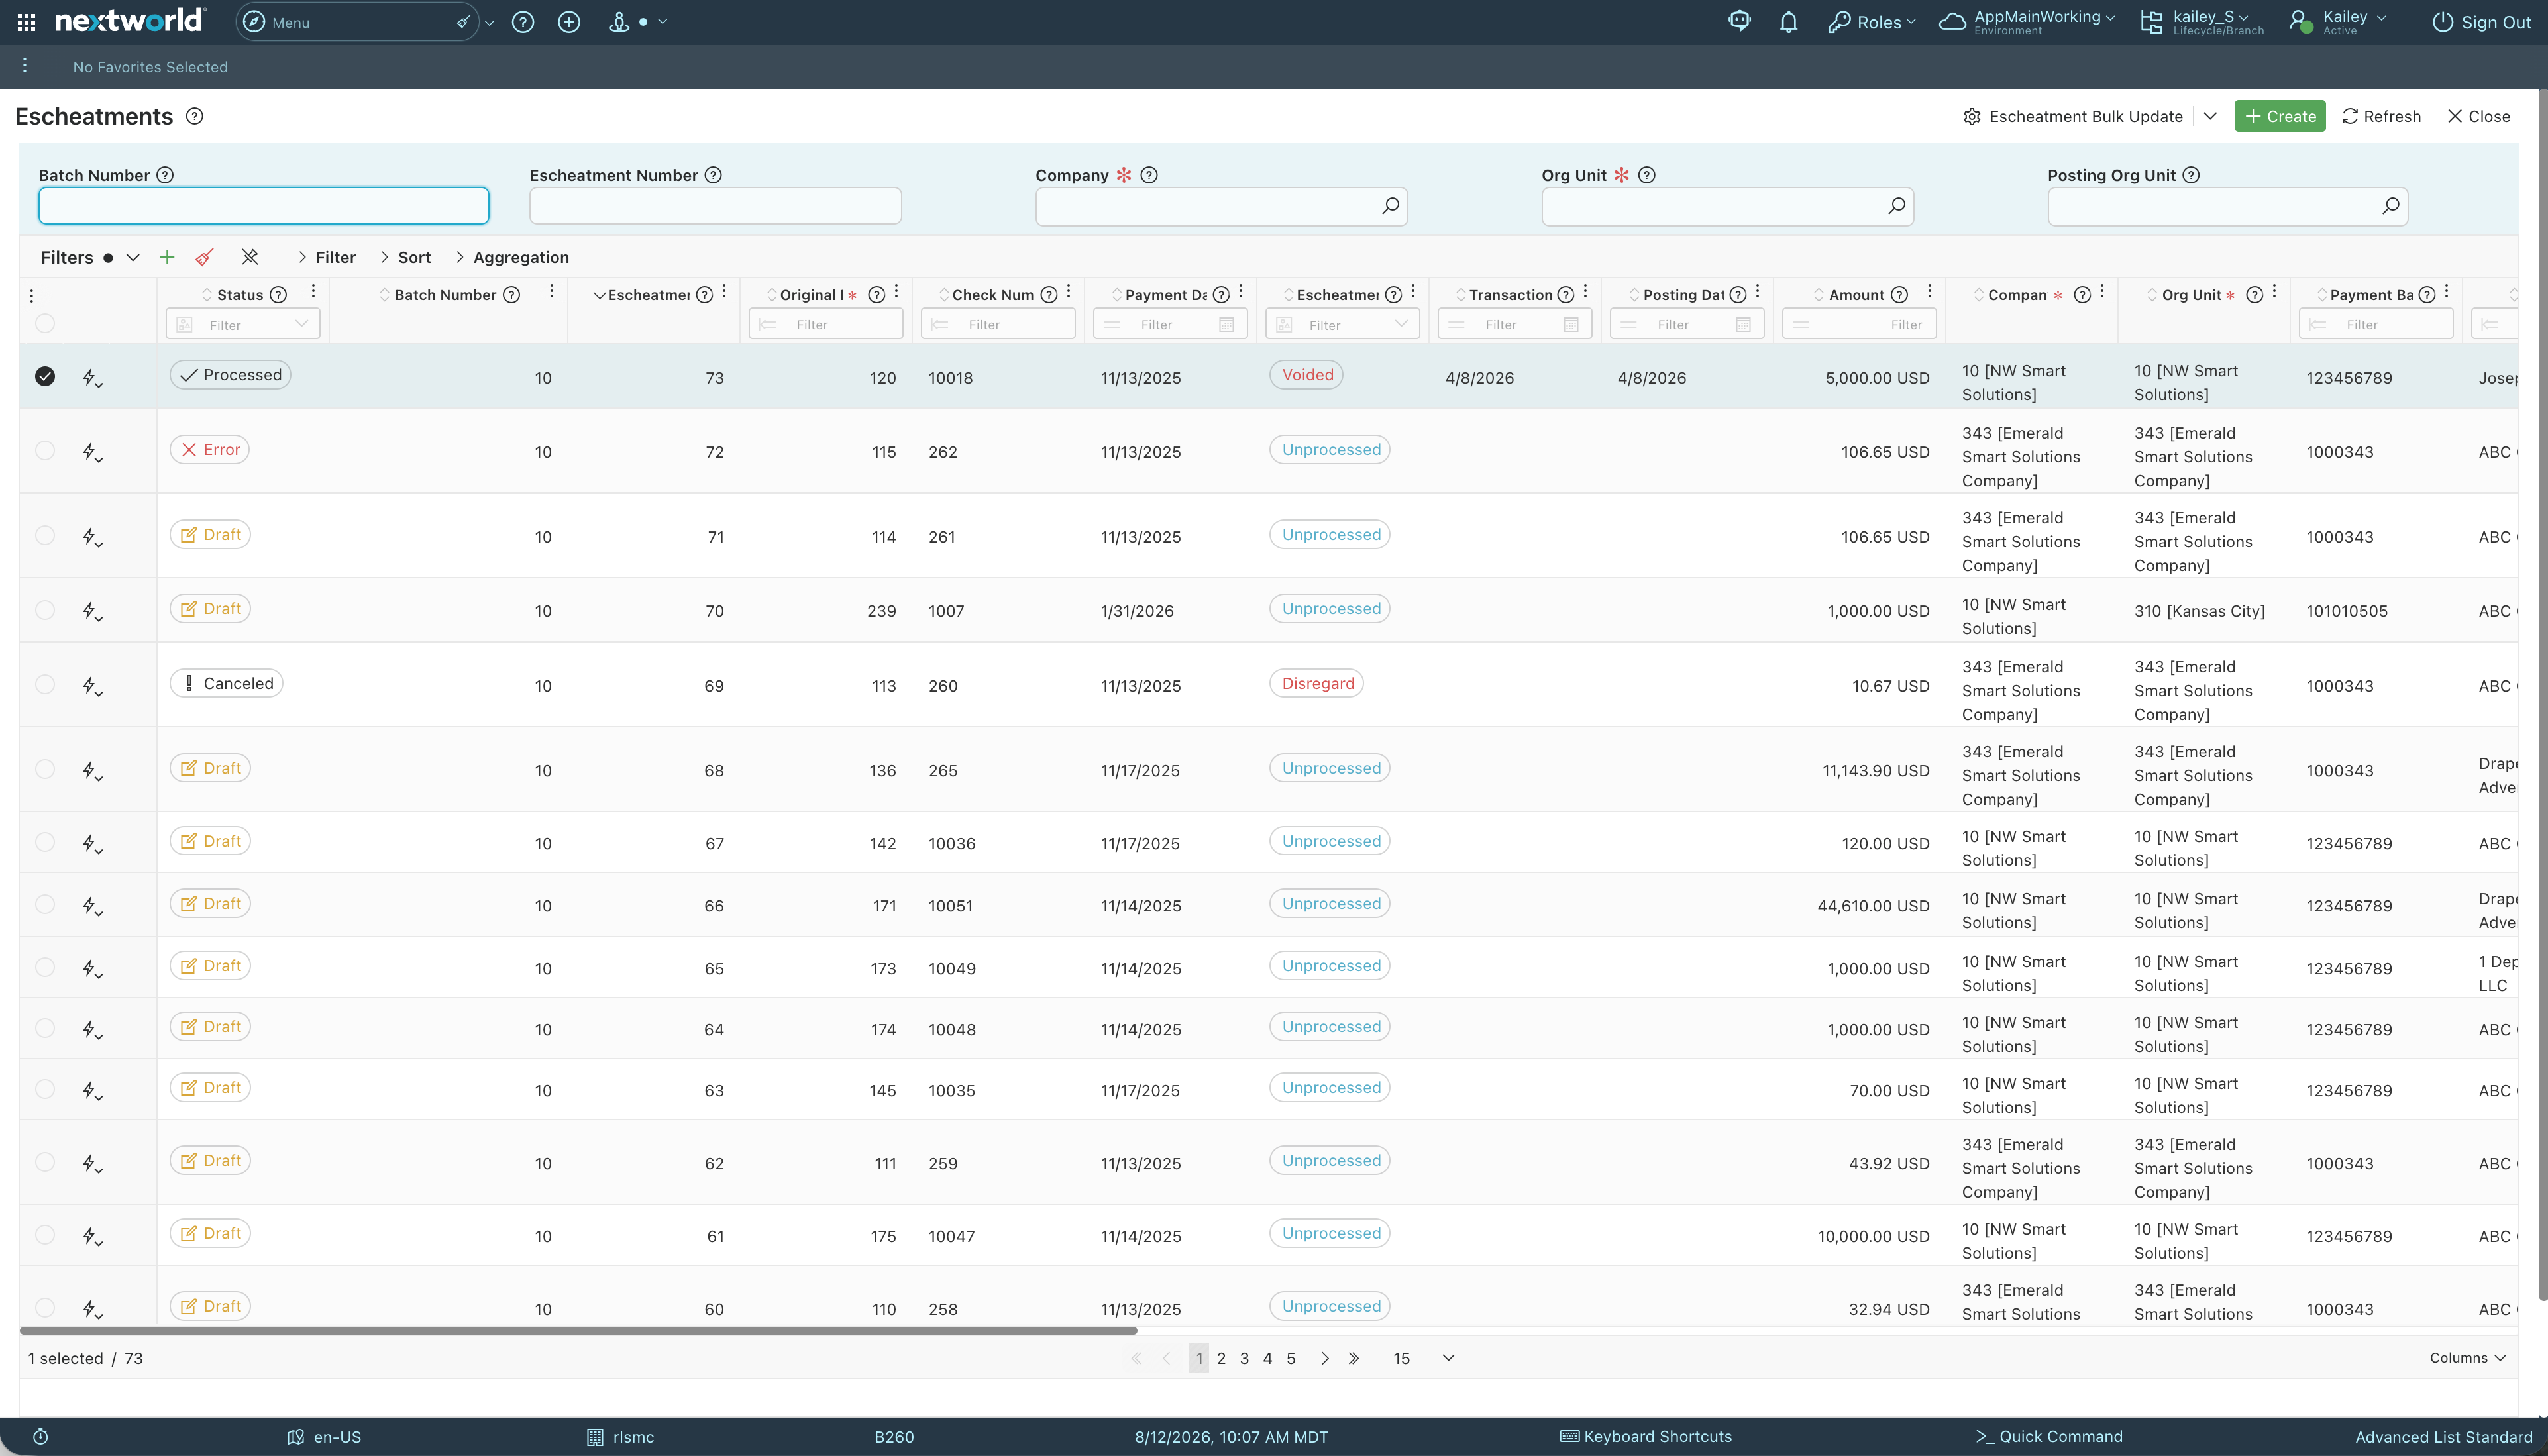This screenshot has width=2548, height=1456.
Task: Click the green Create button
Action: click(2280, 116)
